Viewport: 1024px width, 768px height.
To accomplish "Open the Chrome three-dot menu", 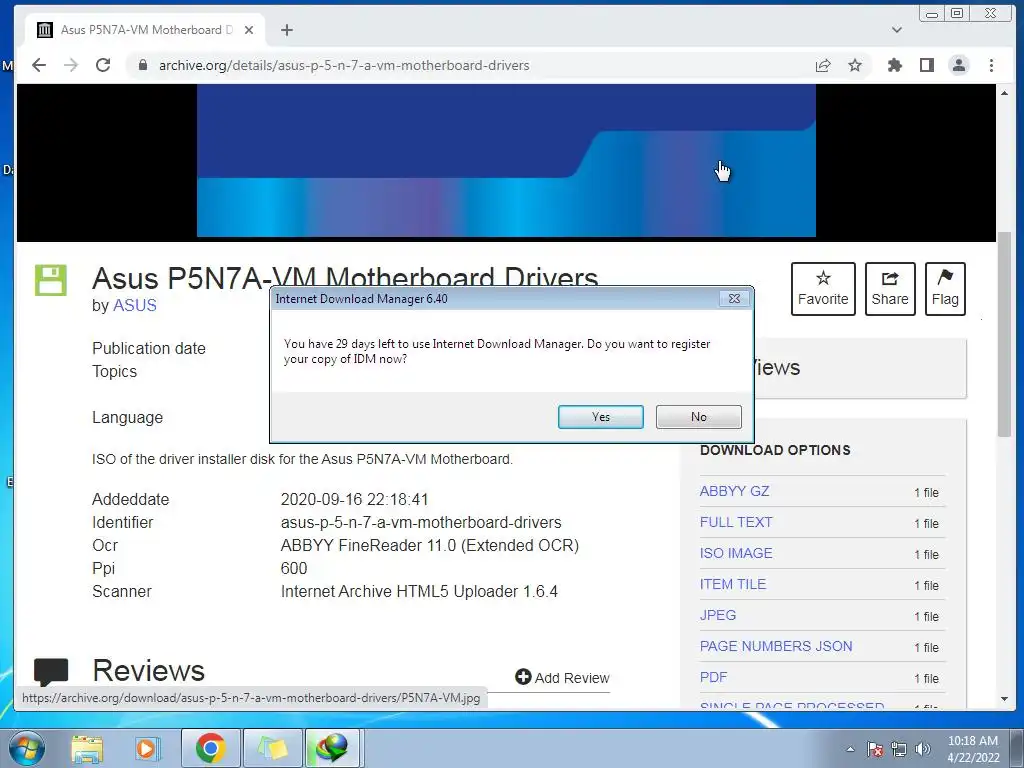I will (x=991, y=65).
